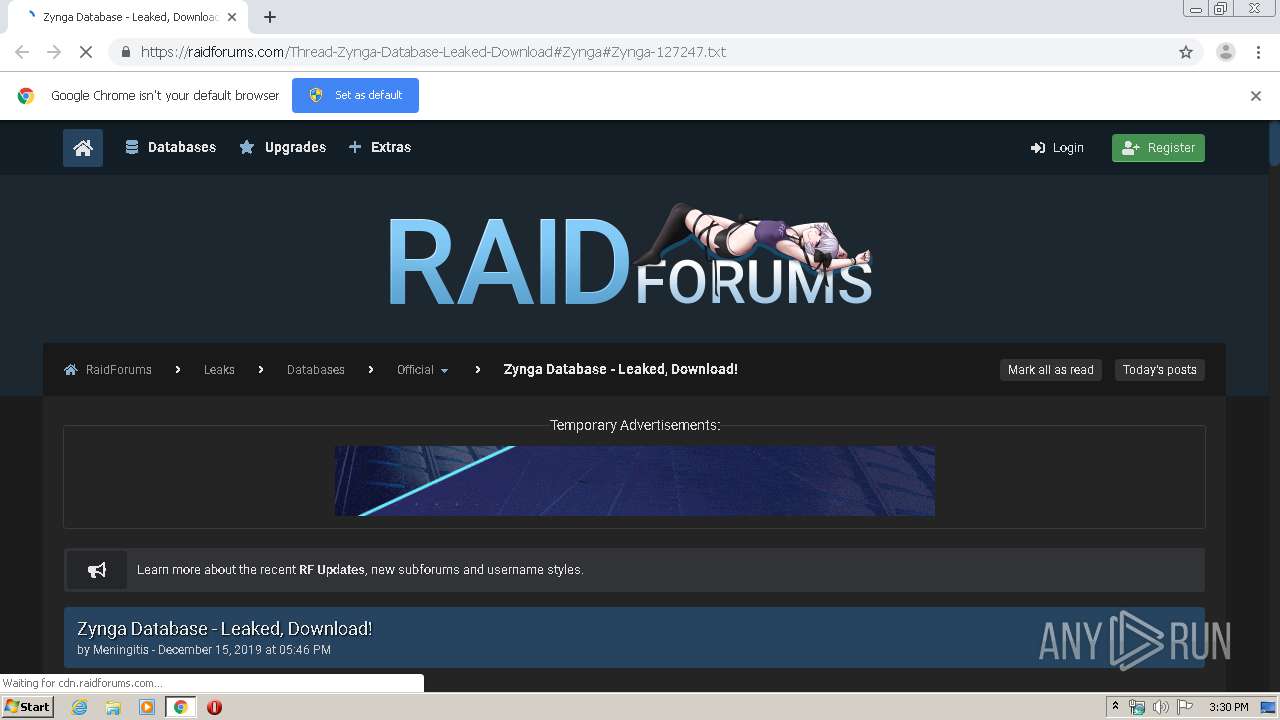This screenshot has height=720, width=1280.
Task: Open the red antivirus taskbar icon
Action: point(214,707)
